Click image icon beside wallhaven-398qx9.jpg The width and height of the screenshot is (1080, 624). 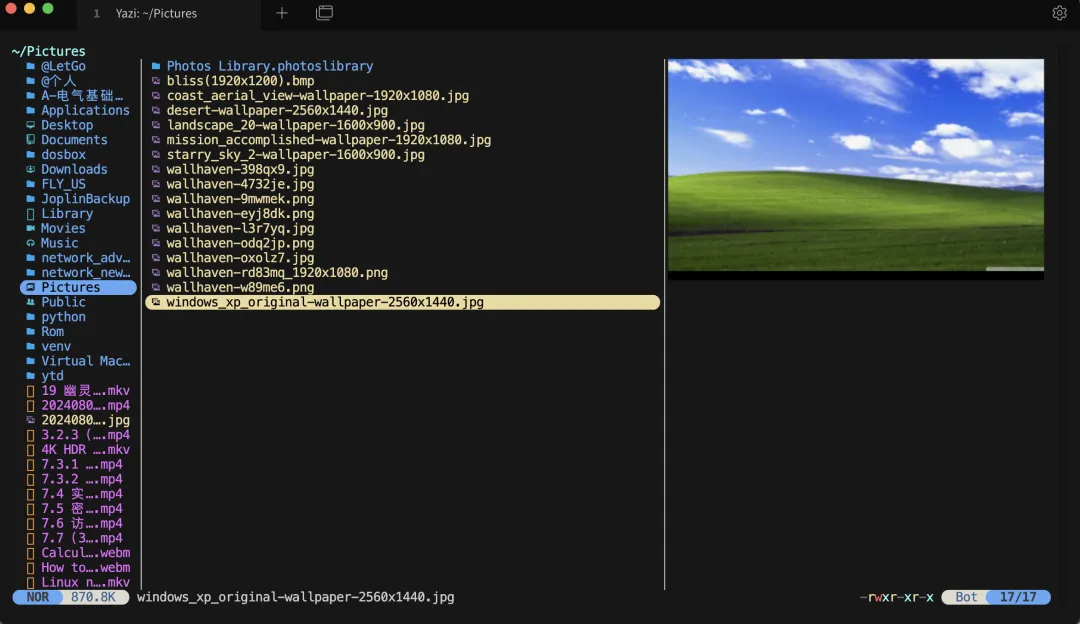pos(156,169)
